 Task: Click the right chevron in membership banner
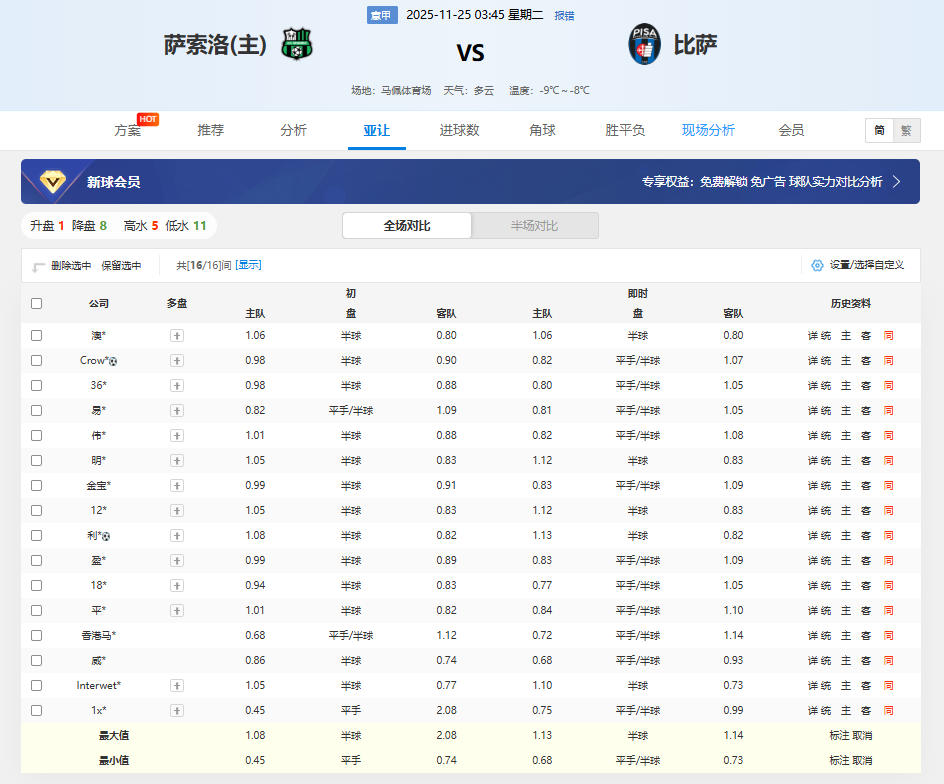(x=897, y=182)
